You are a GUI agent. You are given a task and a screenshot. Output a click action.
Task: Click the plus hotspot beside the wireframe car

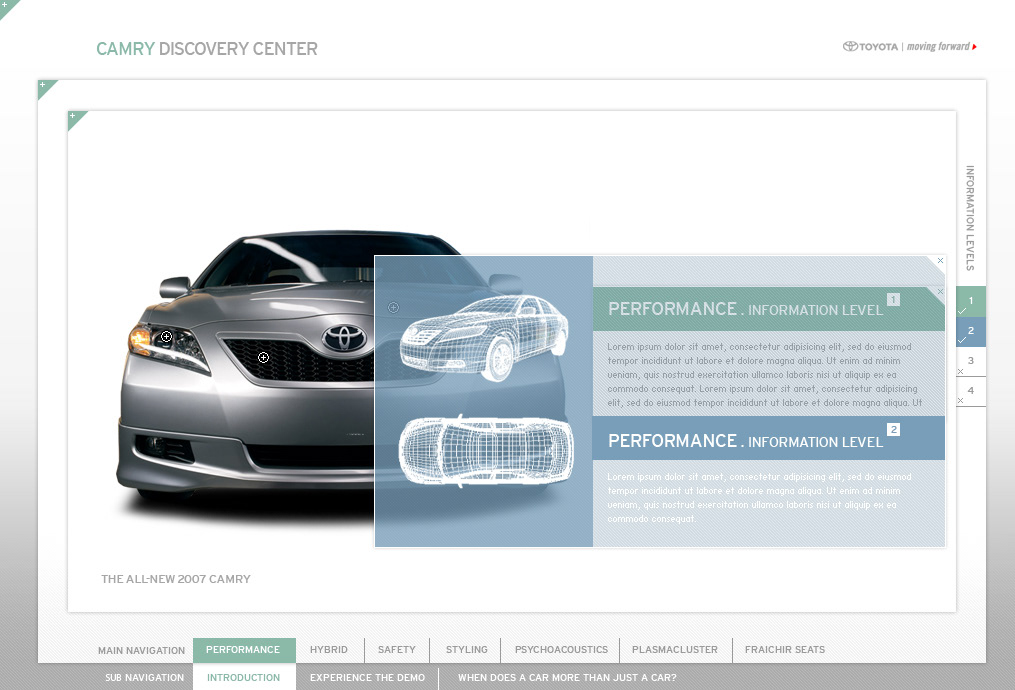(x=393, y=307)
